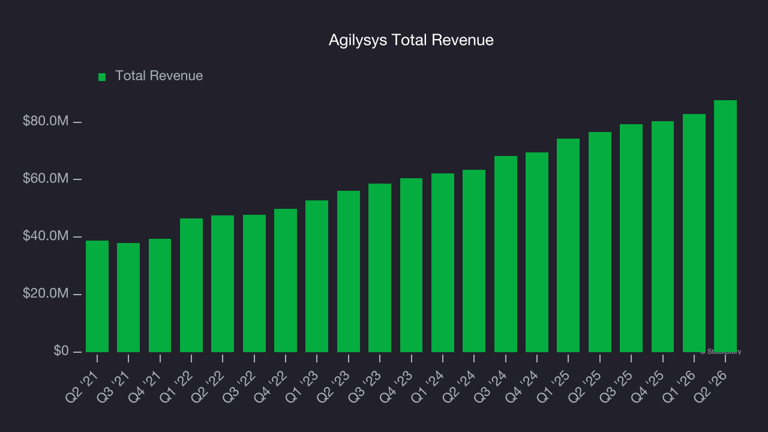Click the Q2 '26 revenue bar
This screenshot has height=432, width=768.
click(725, 226)
